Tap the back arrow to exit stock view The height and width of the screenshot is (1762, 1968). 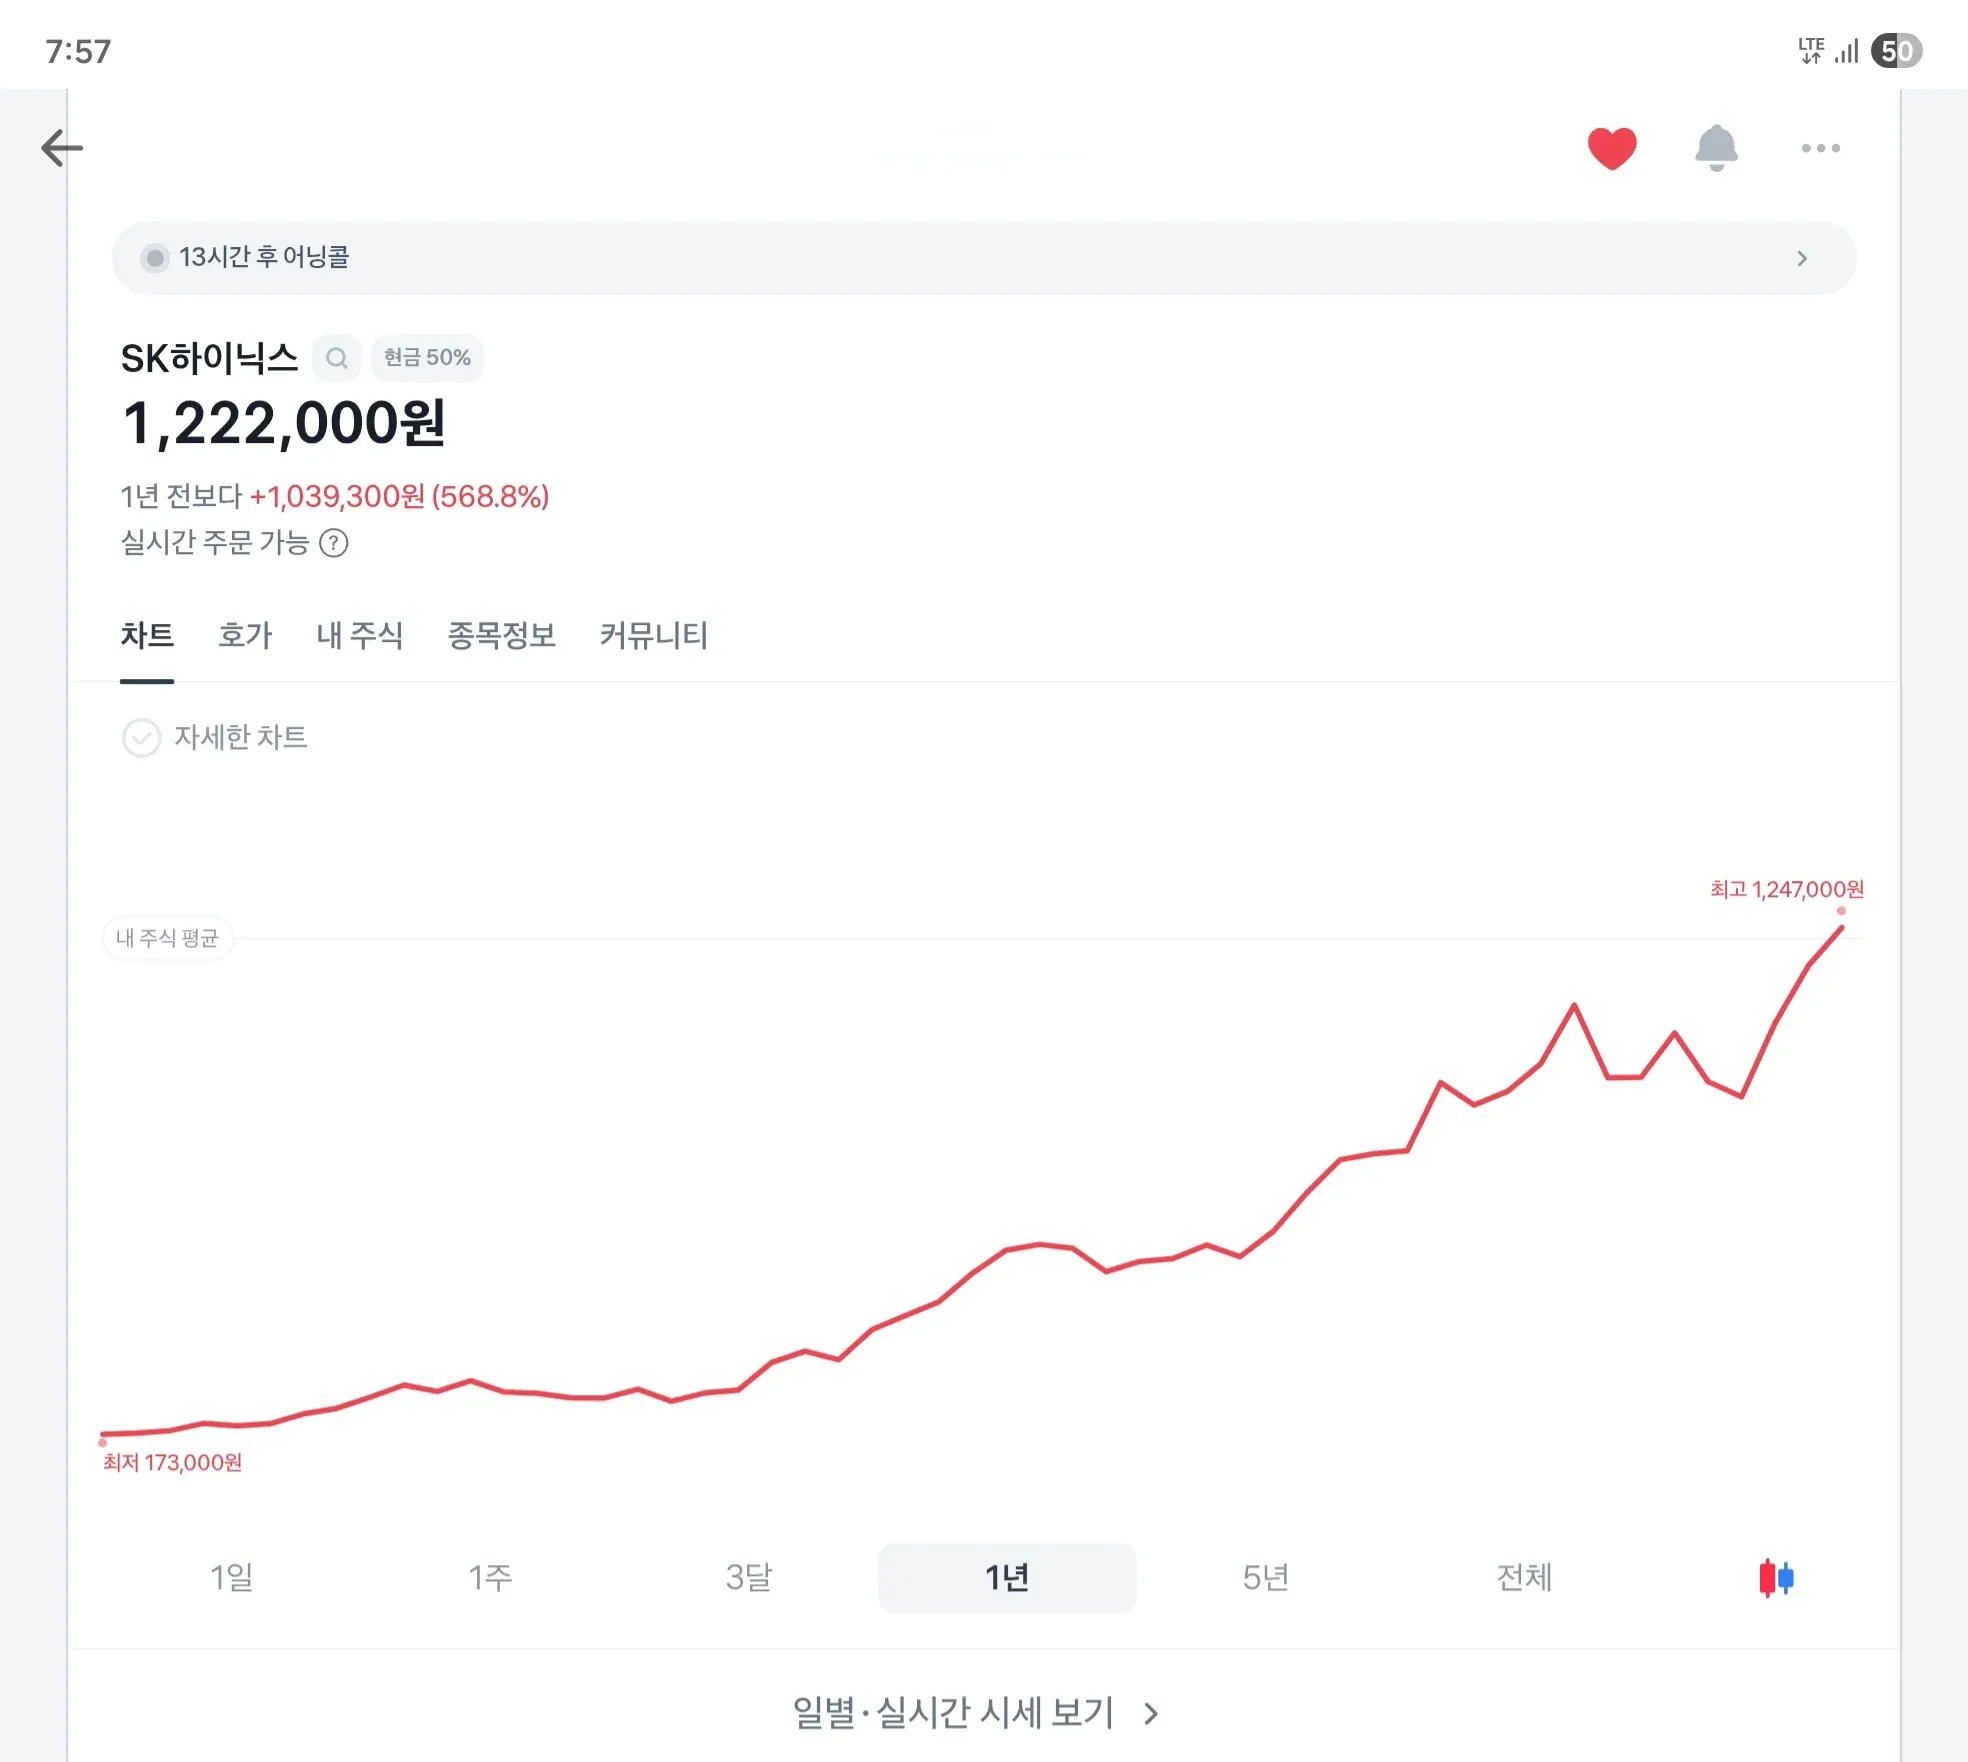click(x=62, y=147)
